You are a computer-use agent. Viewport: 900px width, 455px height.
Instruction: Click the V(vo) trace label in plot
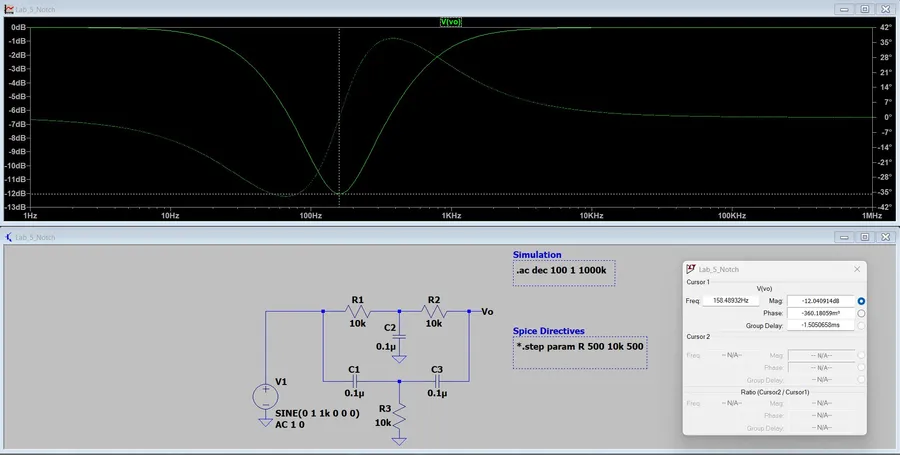451,22
